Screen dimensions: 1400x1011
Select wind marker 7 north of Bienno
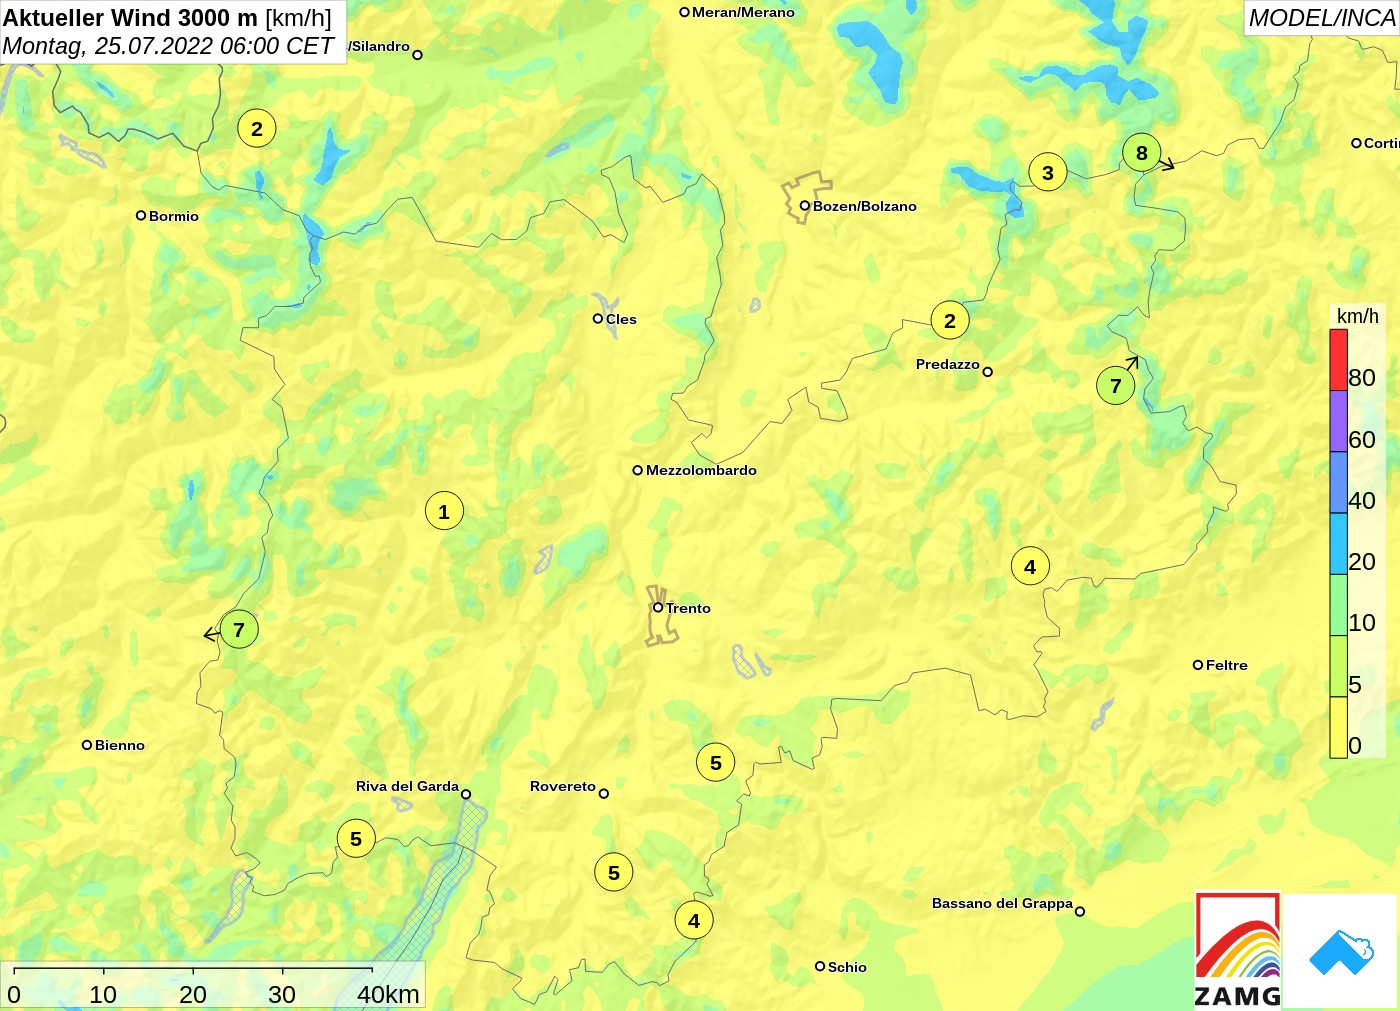pos(239,630)
